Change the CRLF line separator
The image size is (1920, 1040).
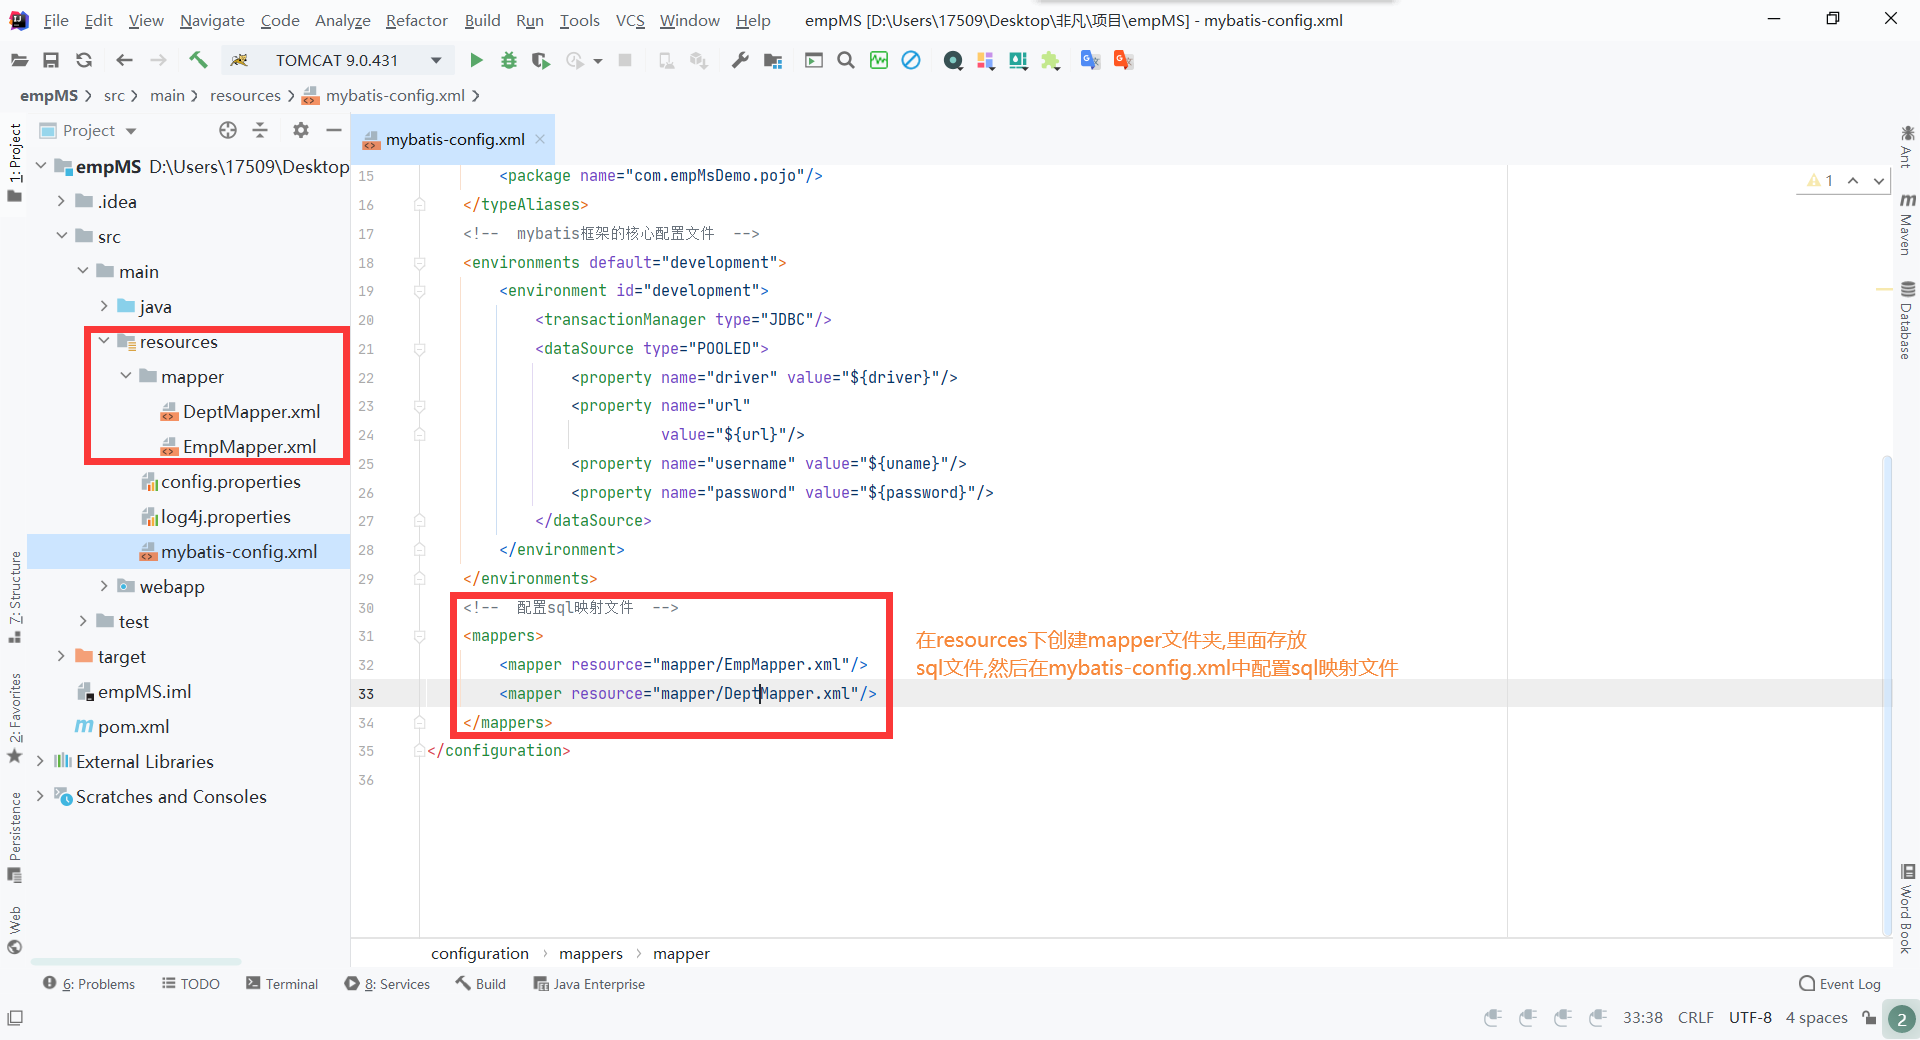pyautogui.click(x=1695, y=1017)
